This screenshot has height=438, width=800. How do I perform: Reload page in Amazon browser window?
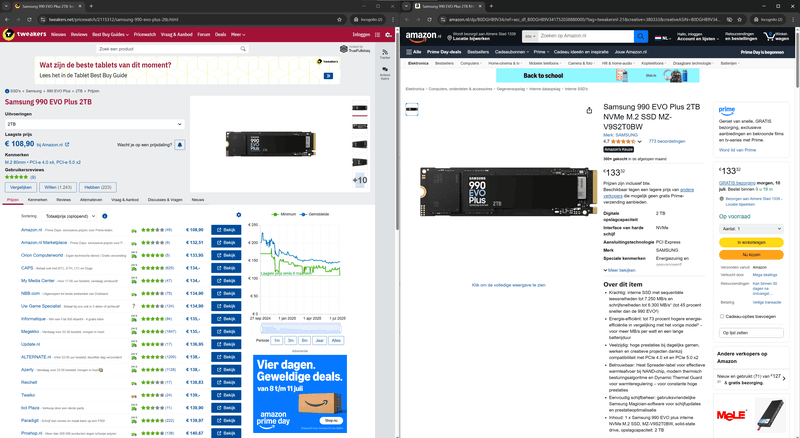coord(429,19)
